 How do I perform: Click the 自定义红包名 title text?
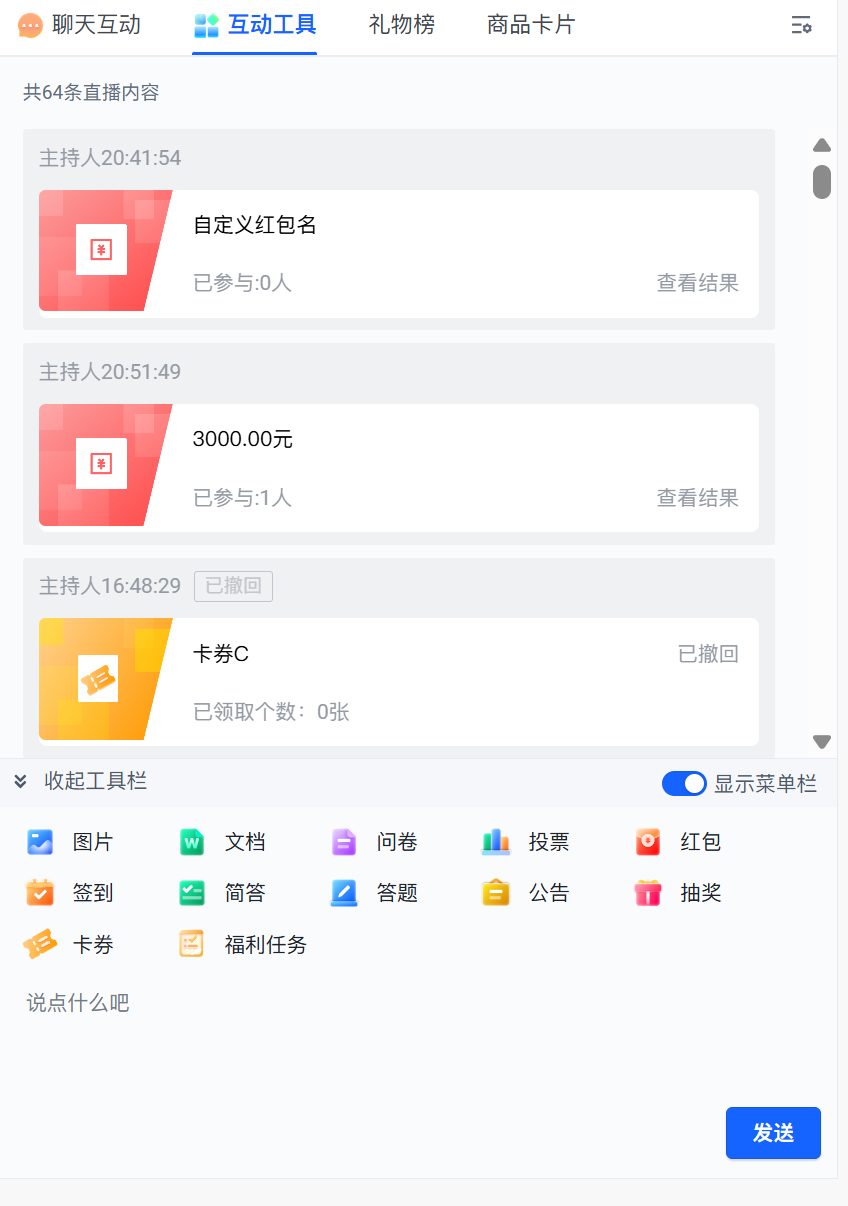(255, 225)
